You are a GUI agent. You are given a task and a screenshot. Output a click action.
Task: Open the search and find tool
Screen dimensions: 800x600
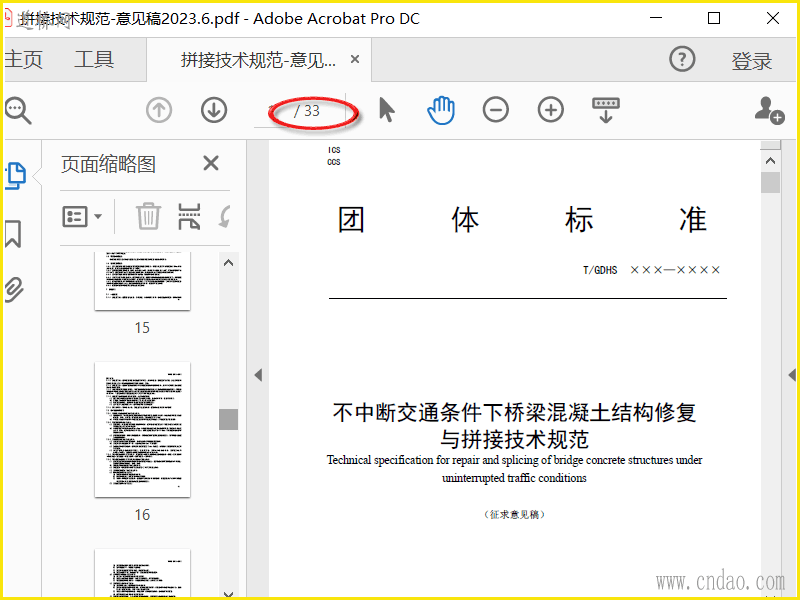(x=18, y=110)
